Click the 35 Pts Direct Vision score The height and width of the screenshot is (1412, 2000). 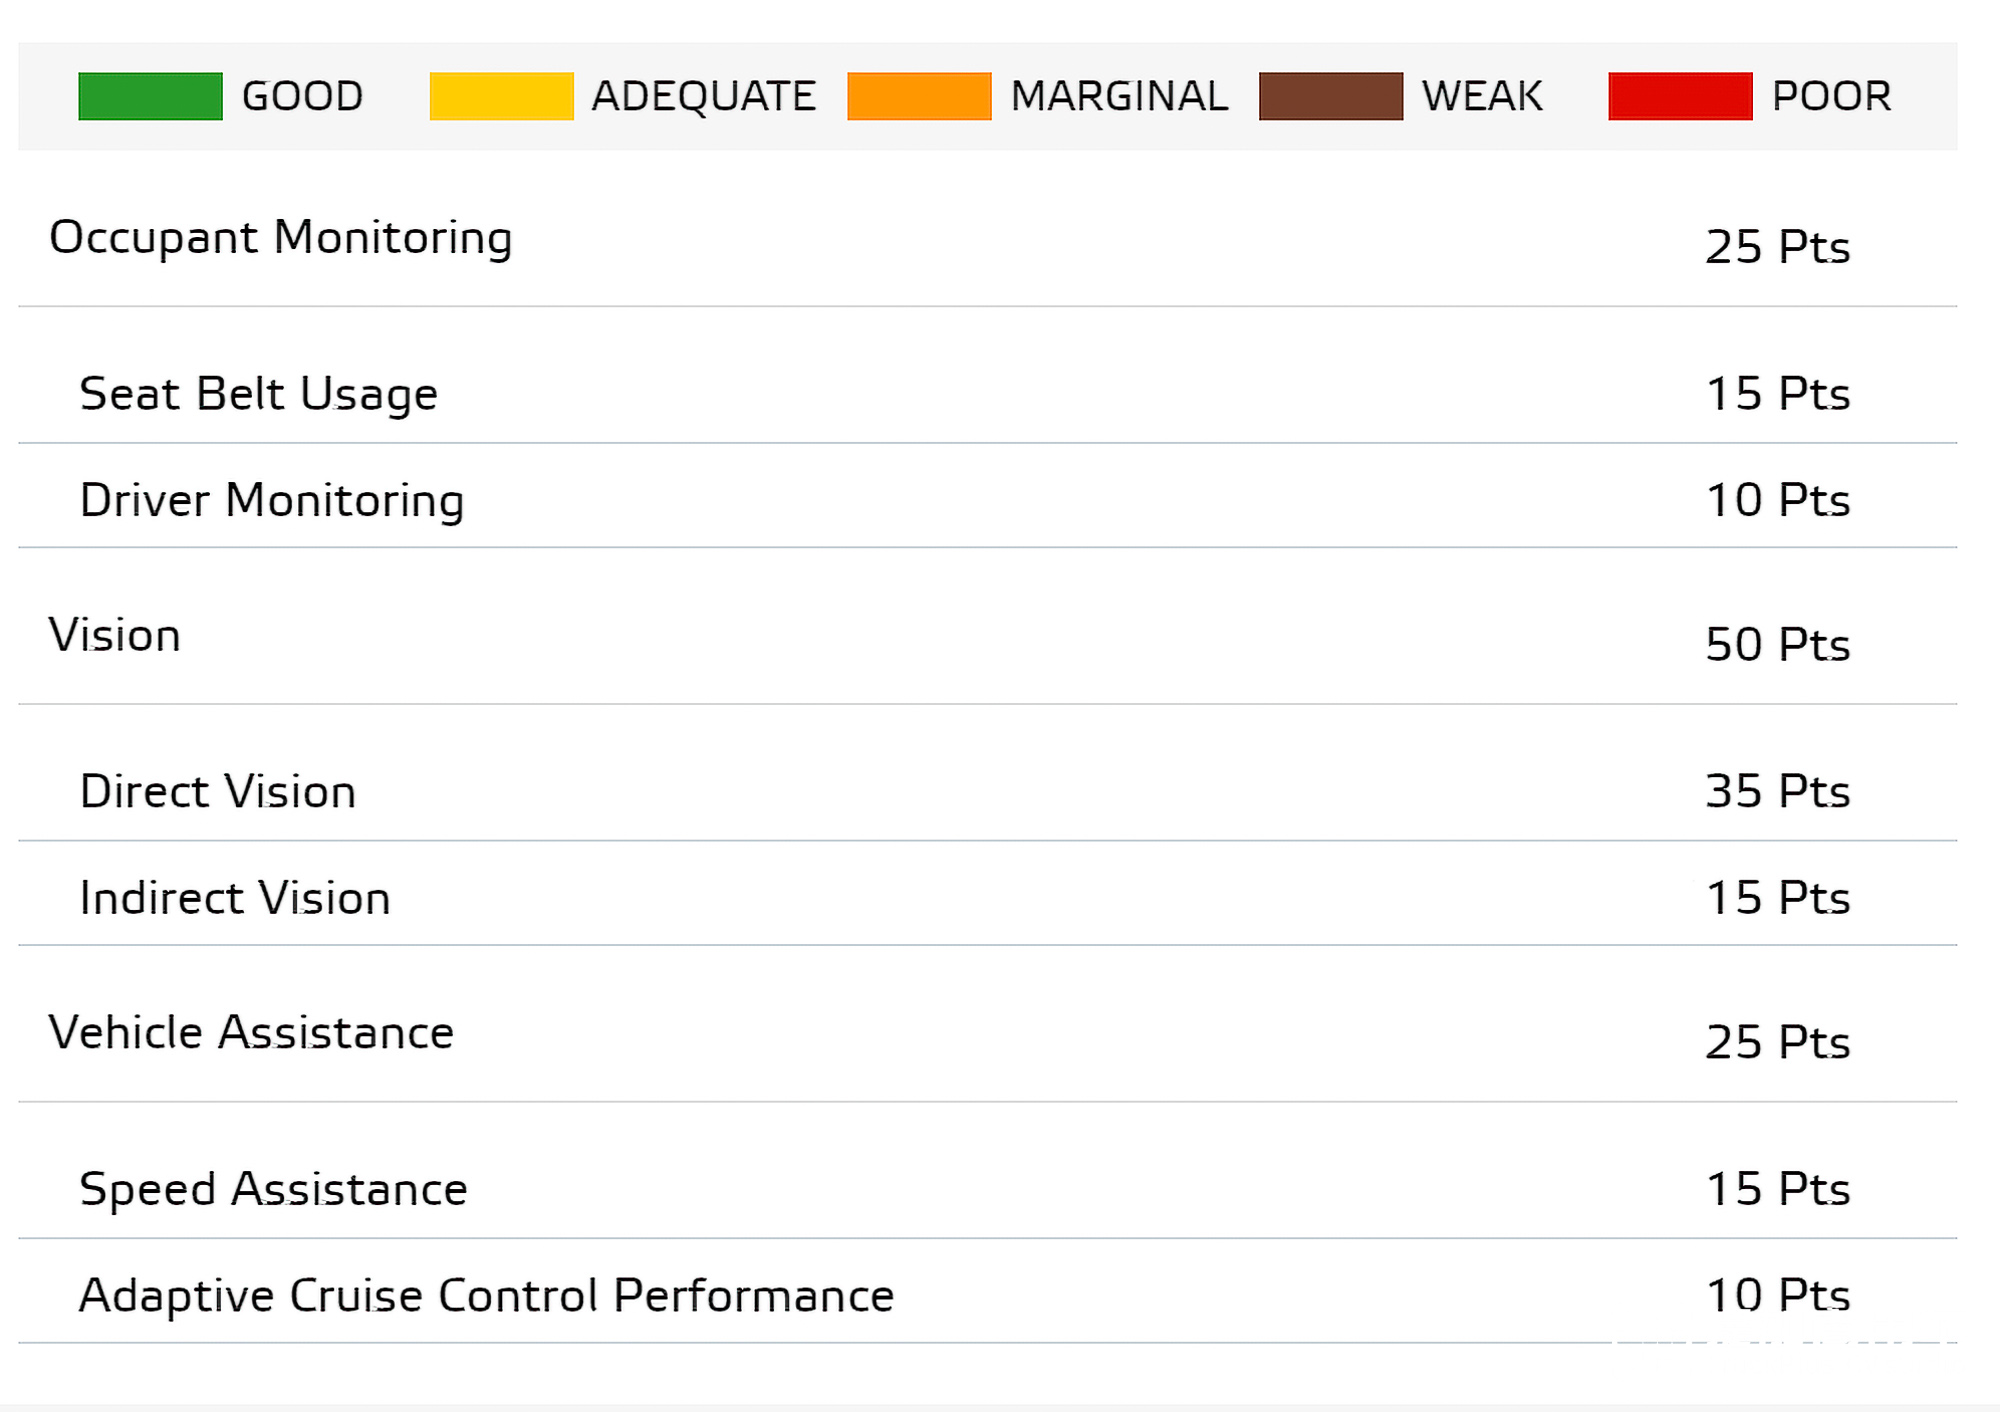1777,792
